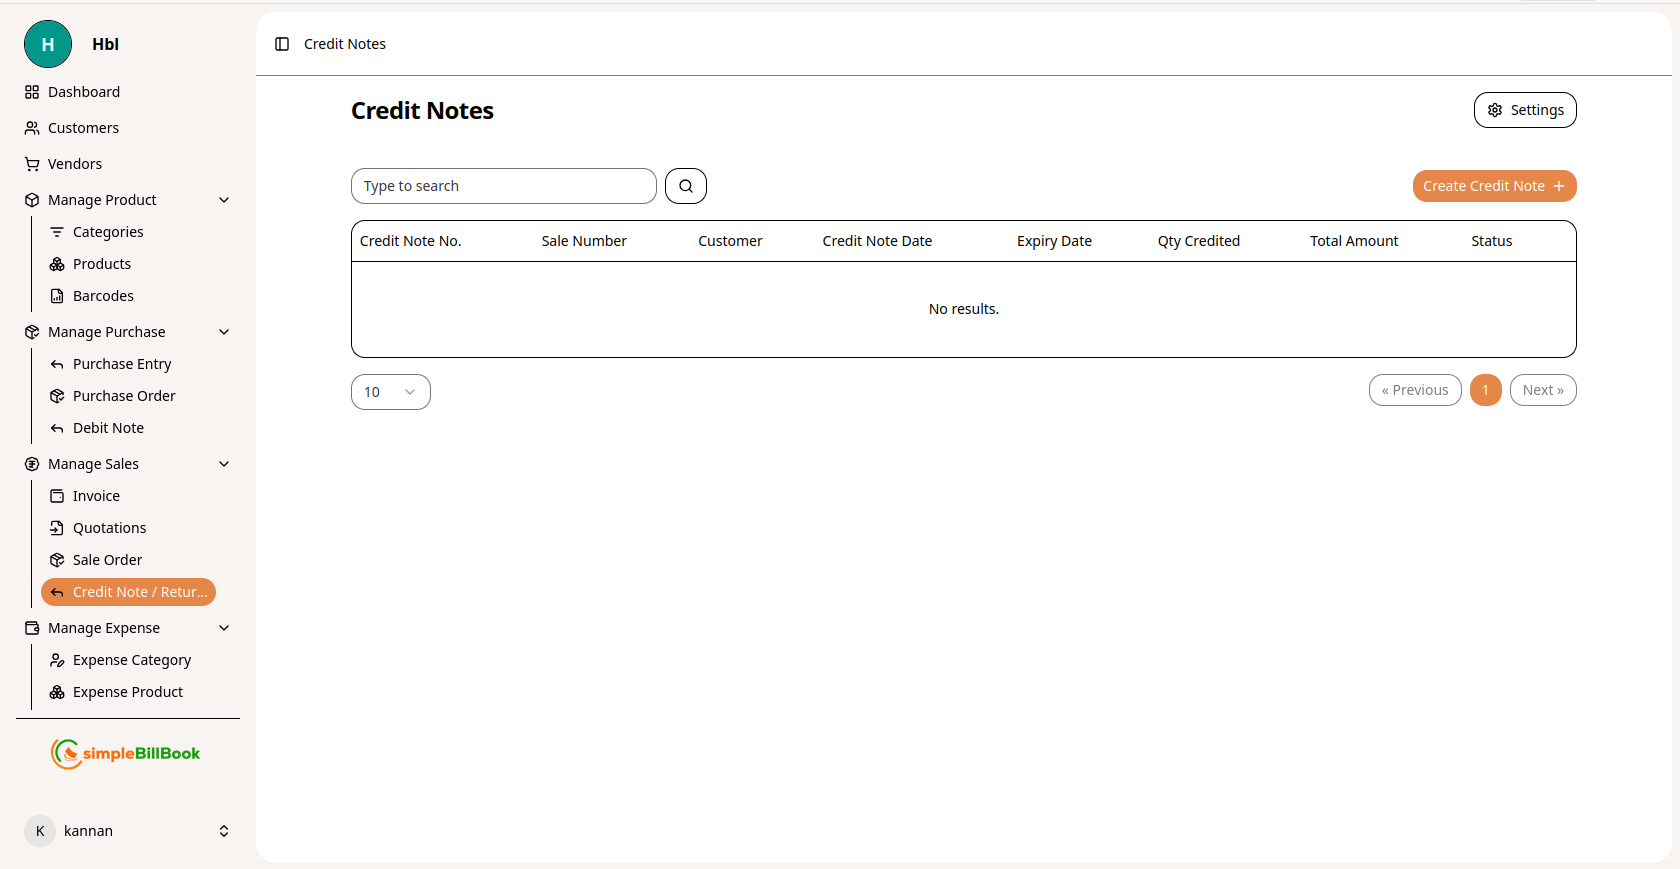Click the Next page button
This screenshot has height=869, width=1680.
[x=1542, y=390]
